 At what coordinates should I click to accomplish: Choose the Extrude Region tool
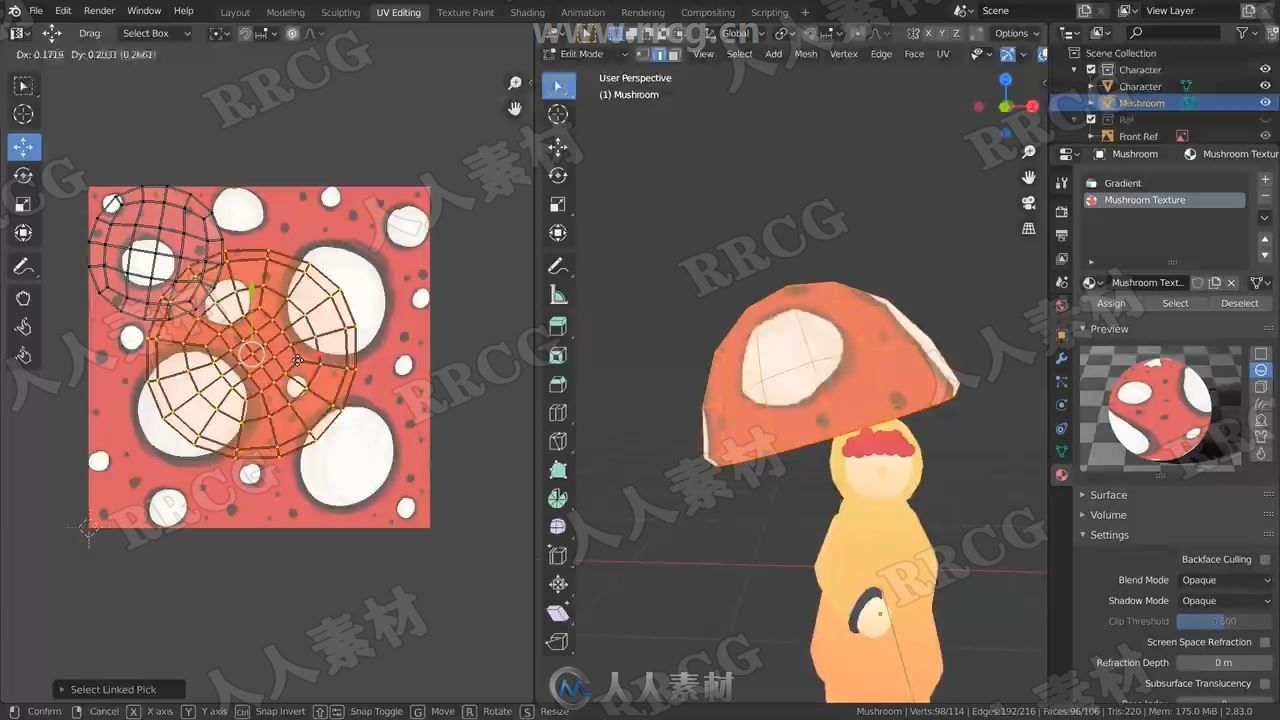(558, 326)
